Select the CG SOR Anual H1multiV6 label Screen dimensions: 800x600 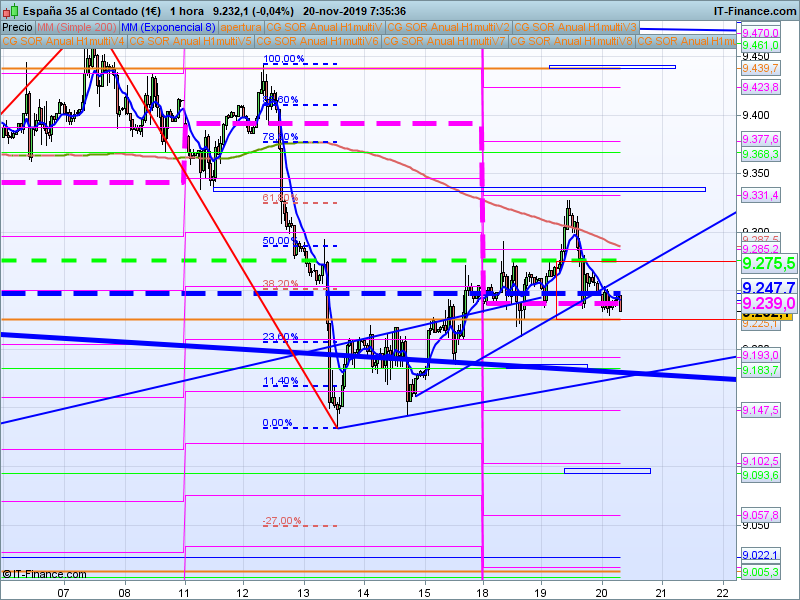[x=317, y=41]
